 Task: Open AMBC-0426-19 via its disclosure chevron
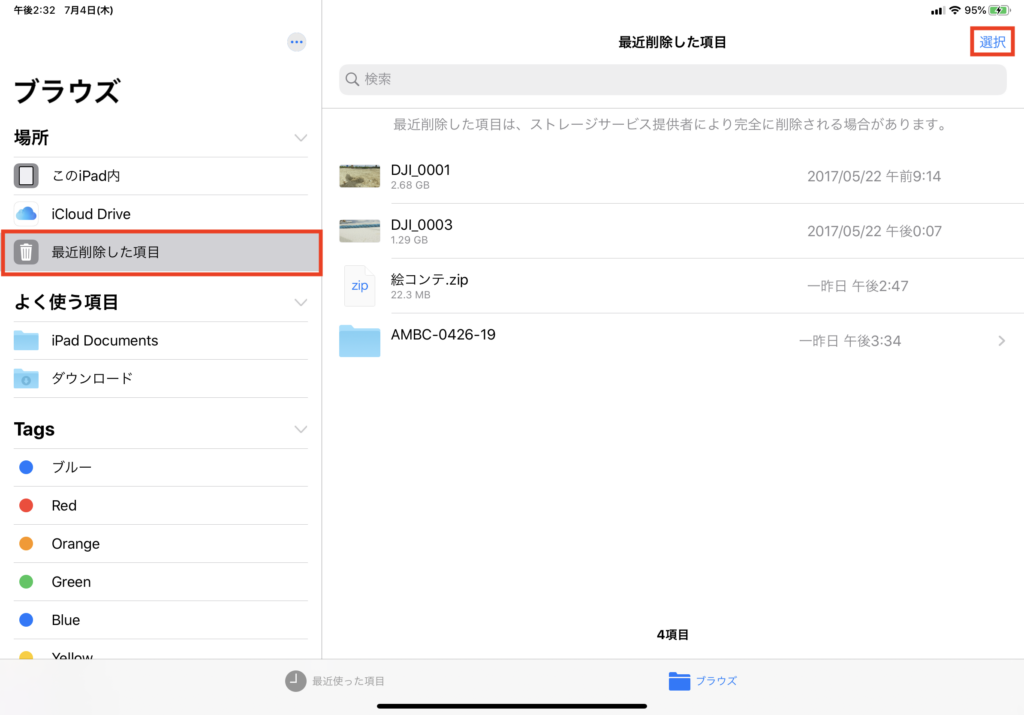coord(1001,341)
